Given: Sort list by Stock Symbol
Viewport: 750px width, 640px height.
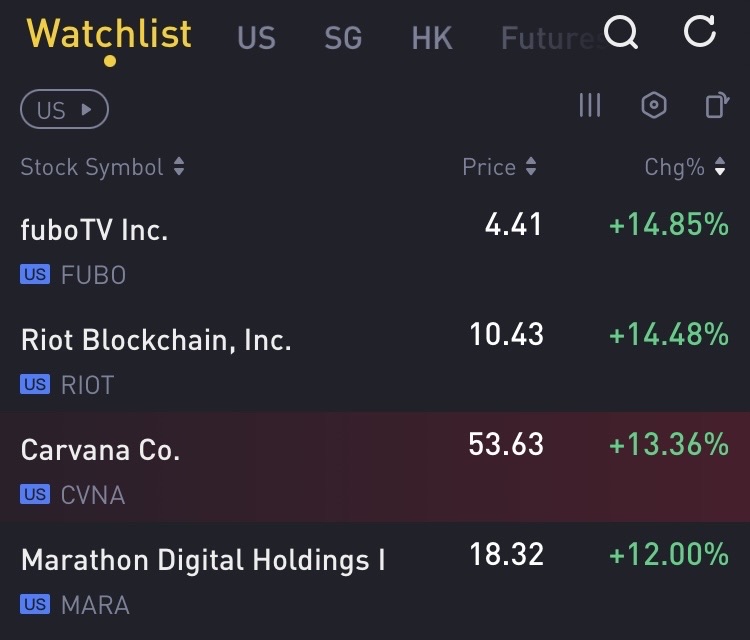Looking at the screenshot, I should coord(102,167).
